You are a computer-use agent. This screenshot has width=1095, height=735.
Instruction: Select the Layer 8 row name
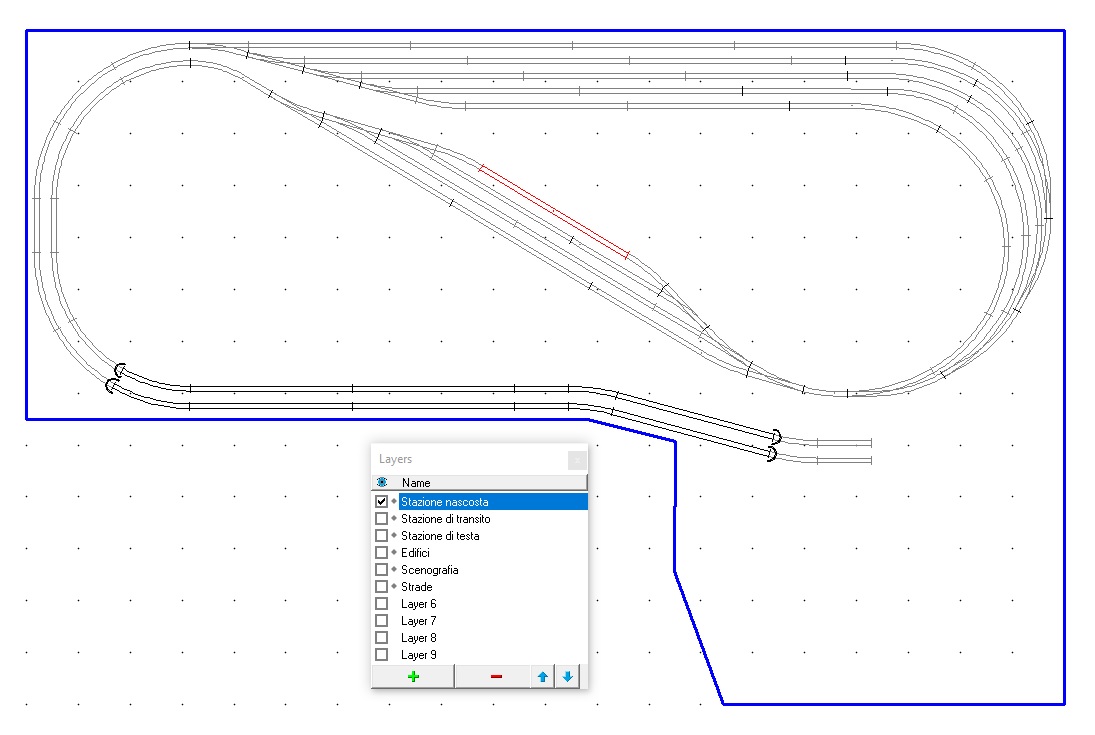(x=418, y=638)
